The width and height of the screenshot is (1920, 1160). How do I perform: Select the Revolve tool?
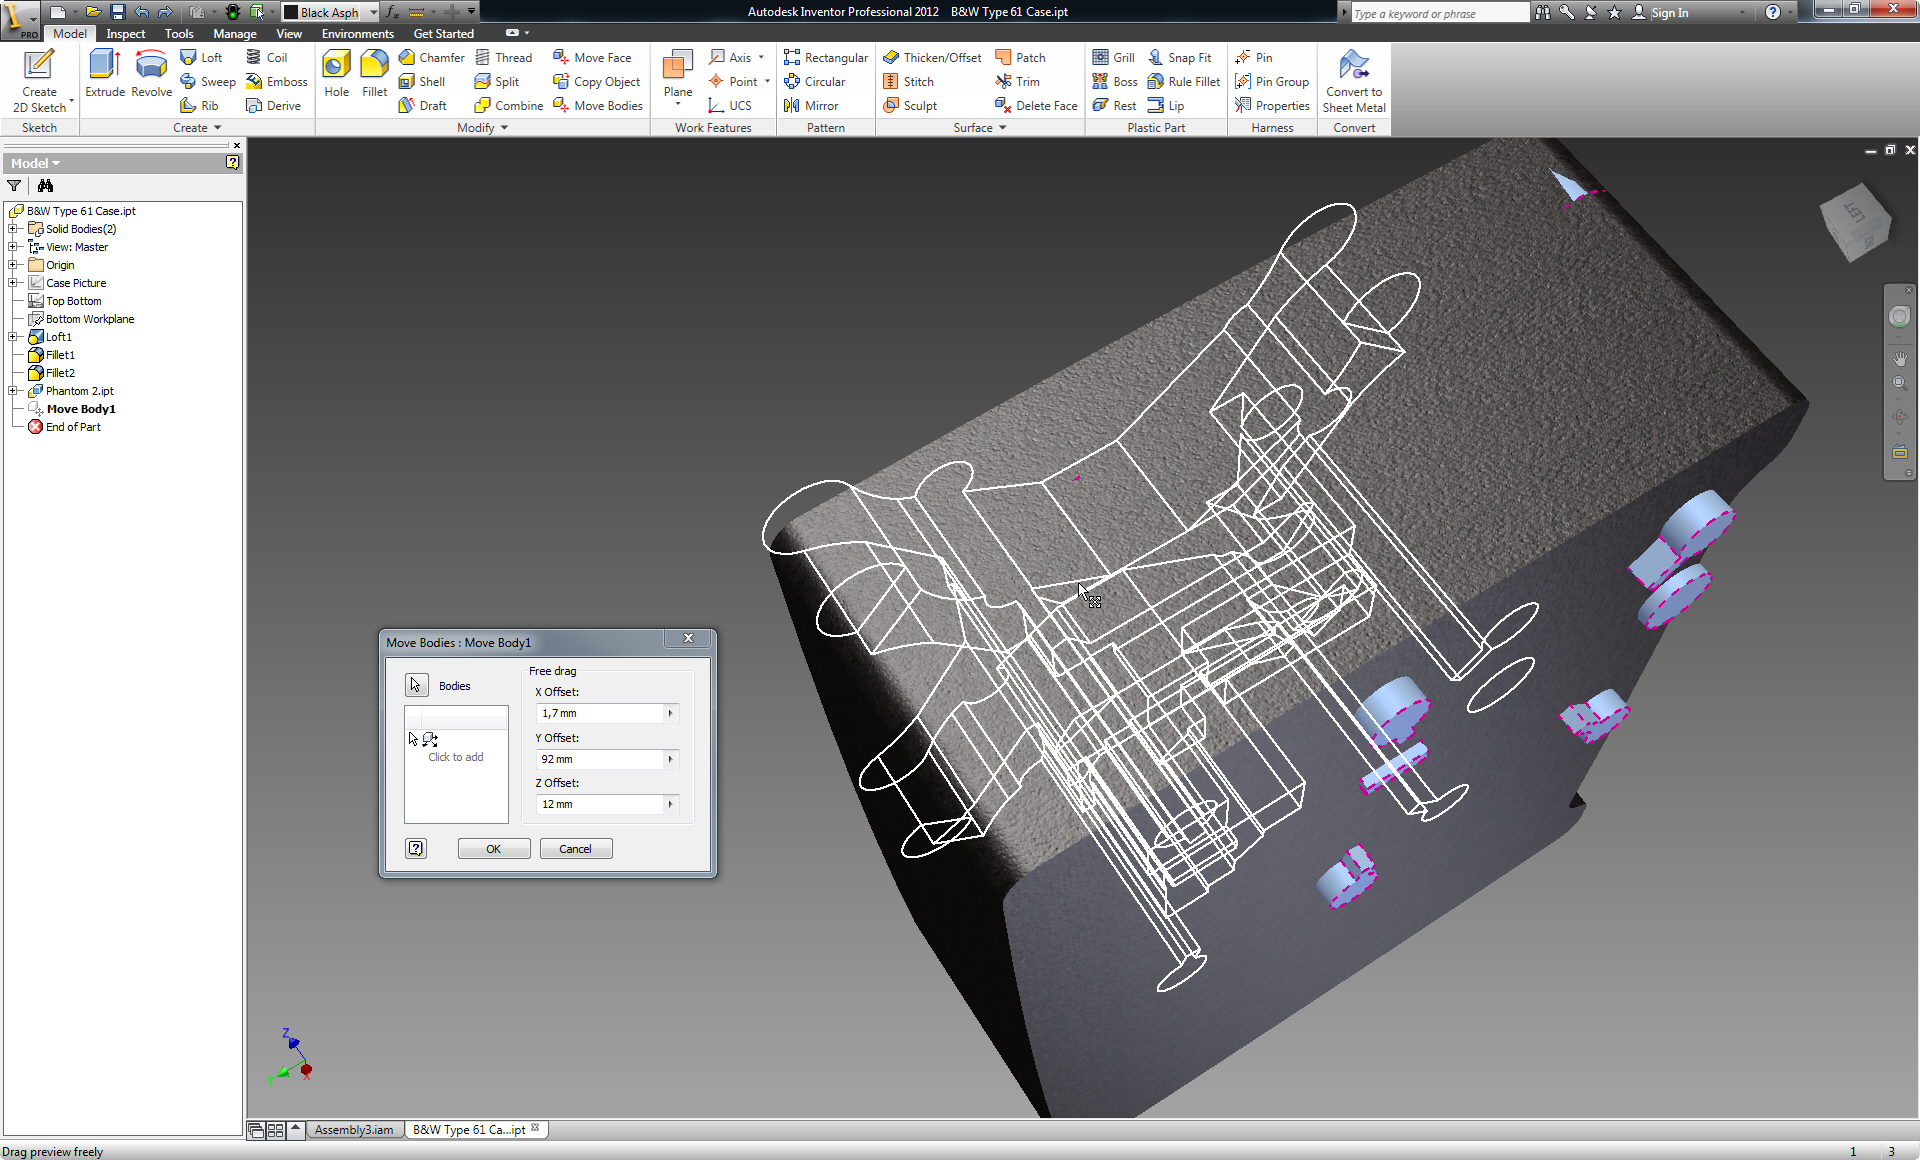pos(151,74)
